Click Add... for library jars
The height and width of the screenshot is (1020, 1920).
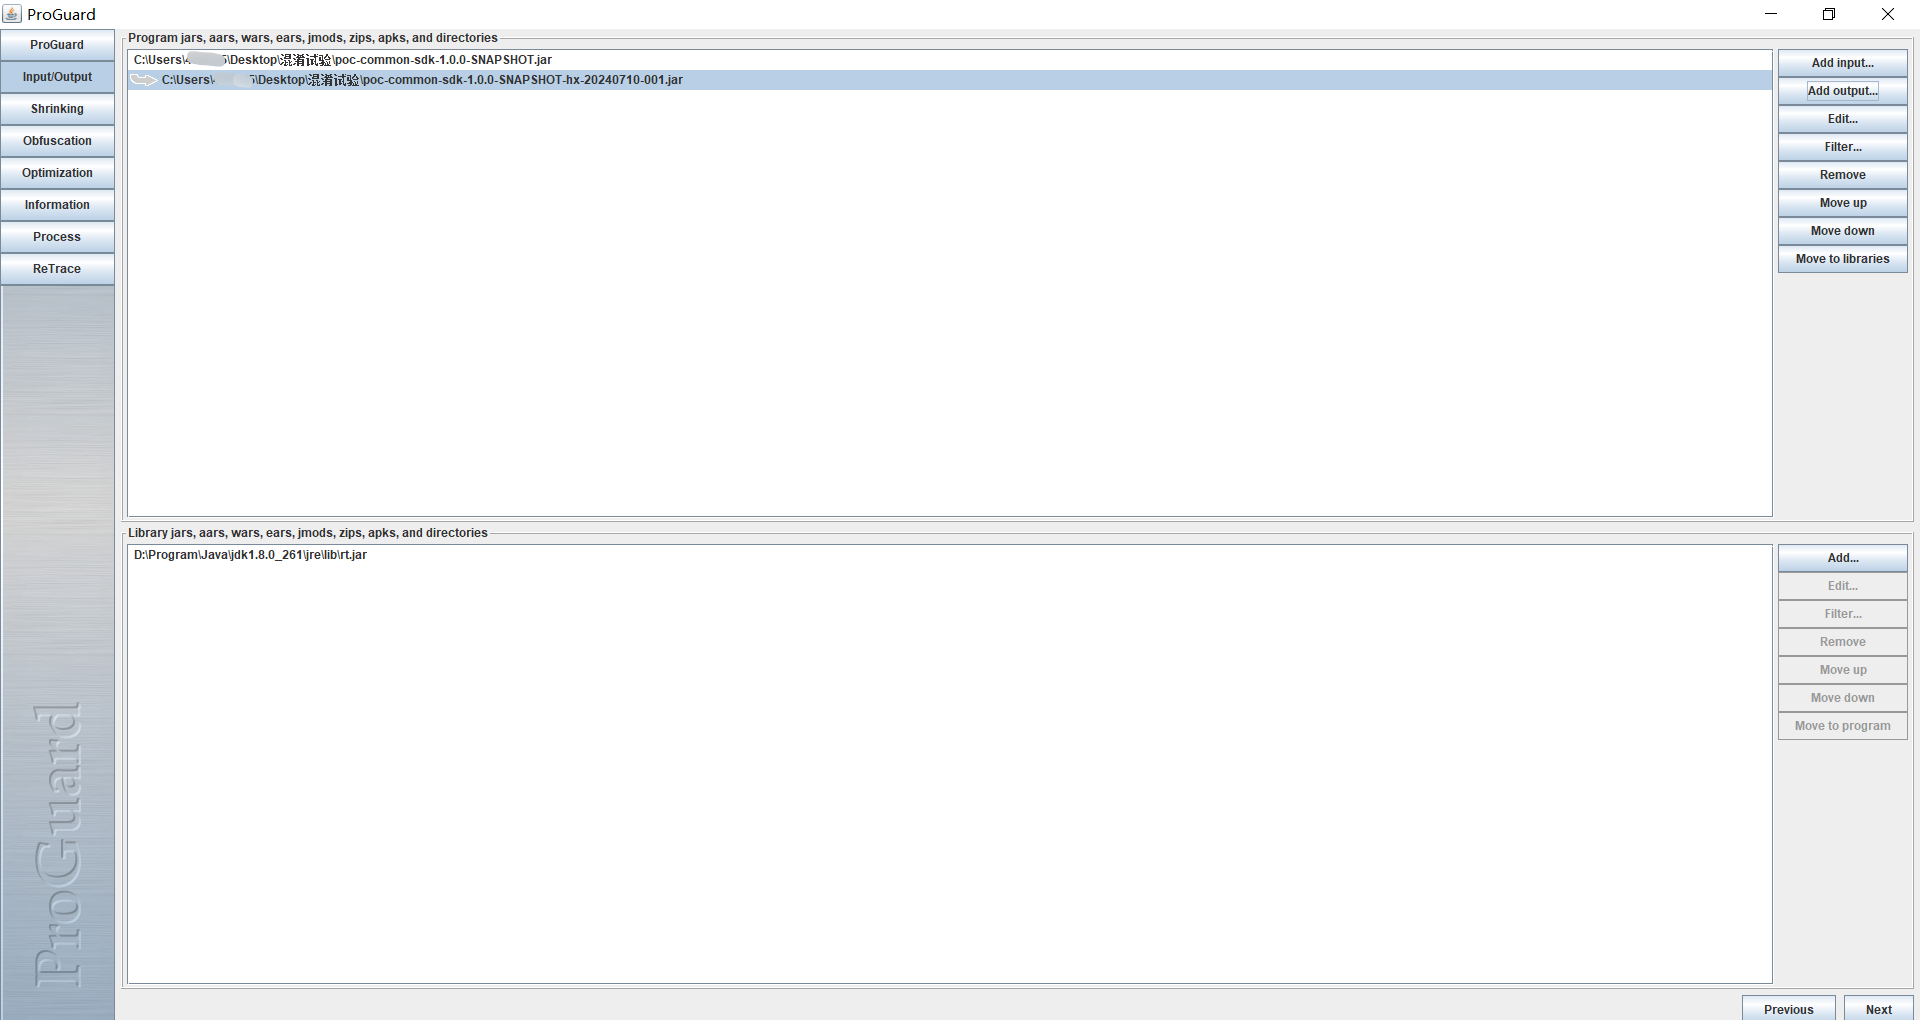point(1842,558)
